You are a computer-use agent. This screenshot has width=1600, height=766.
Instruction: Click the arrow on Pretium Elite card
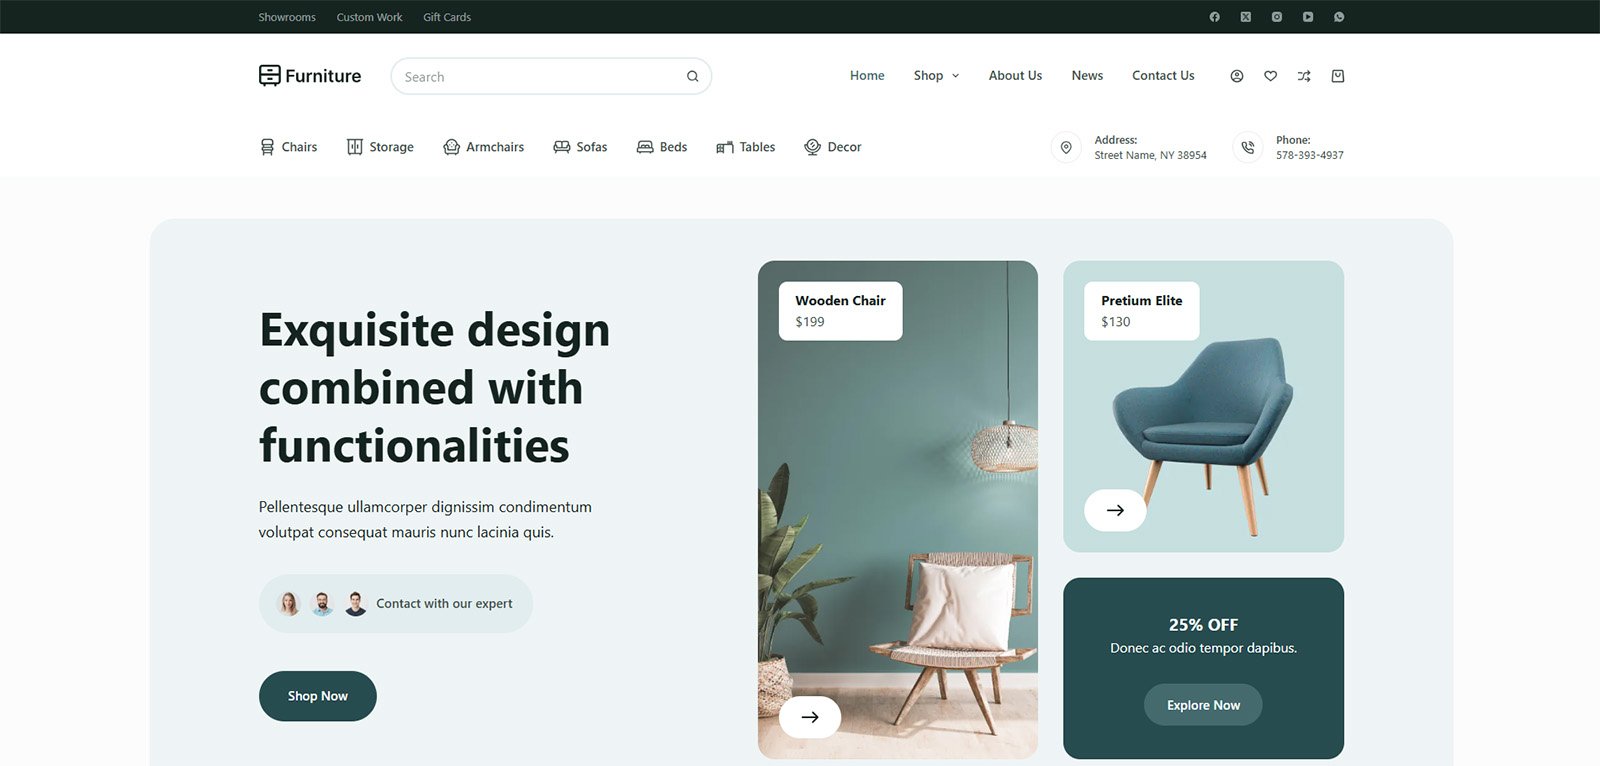(1115, 510)
